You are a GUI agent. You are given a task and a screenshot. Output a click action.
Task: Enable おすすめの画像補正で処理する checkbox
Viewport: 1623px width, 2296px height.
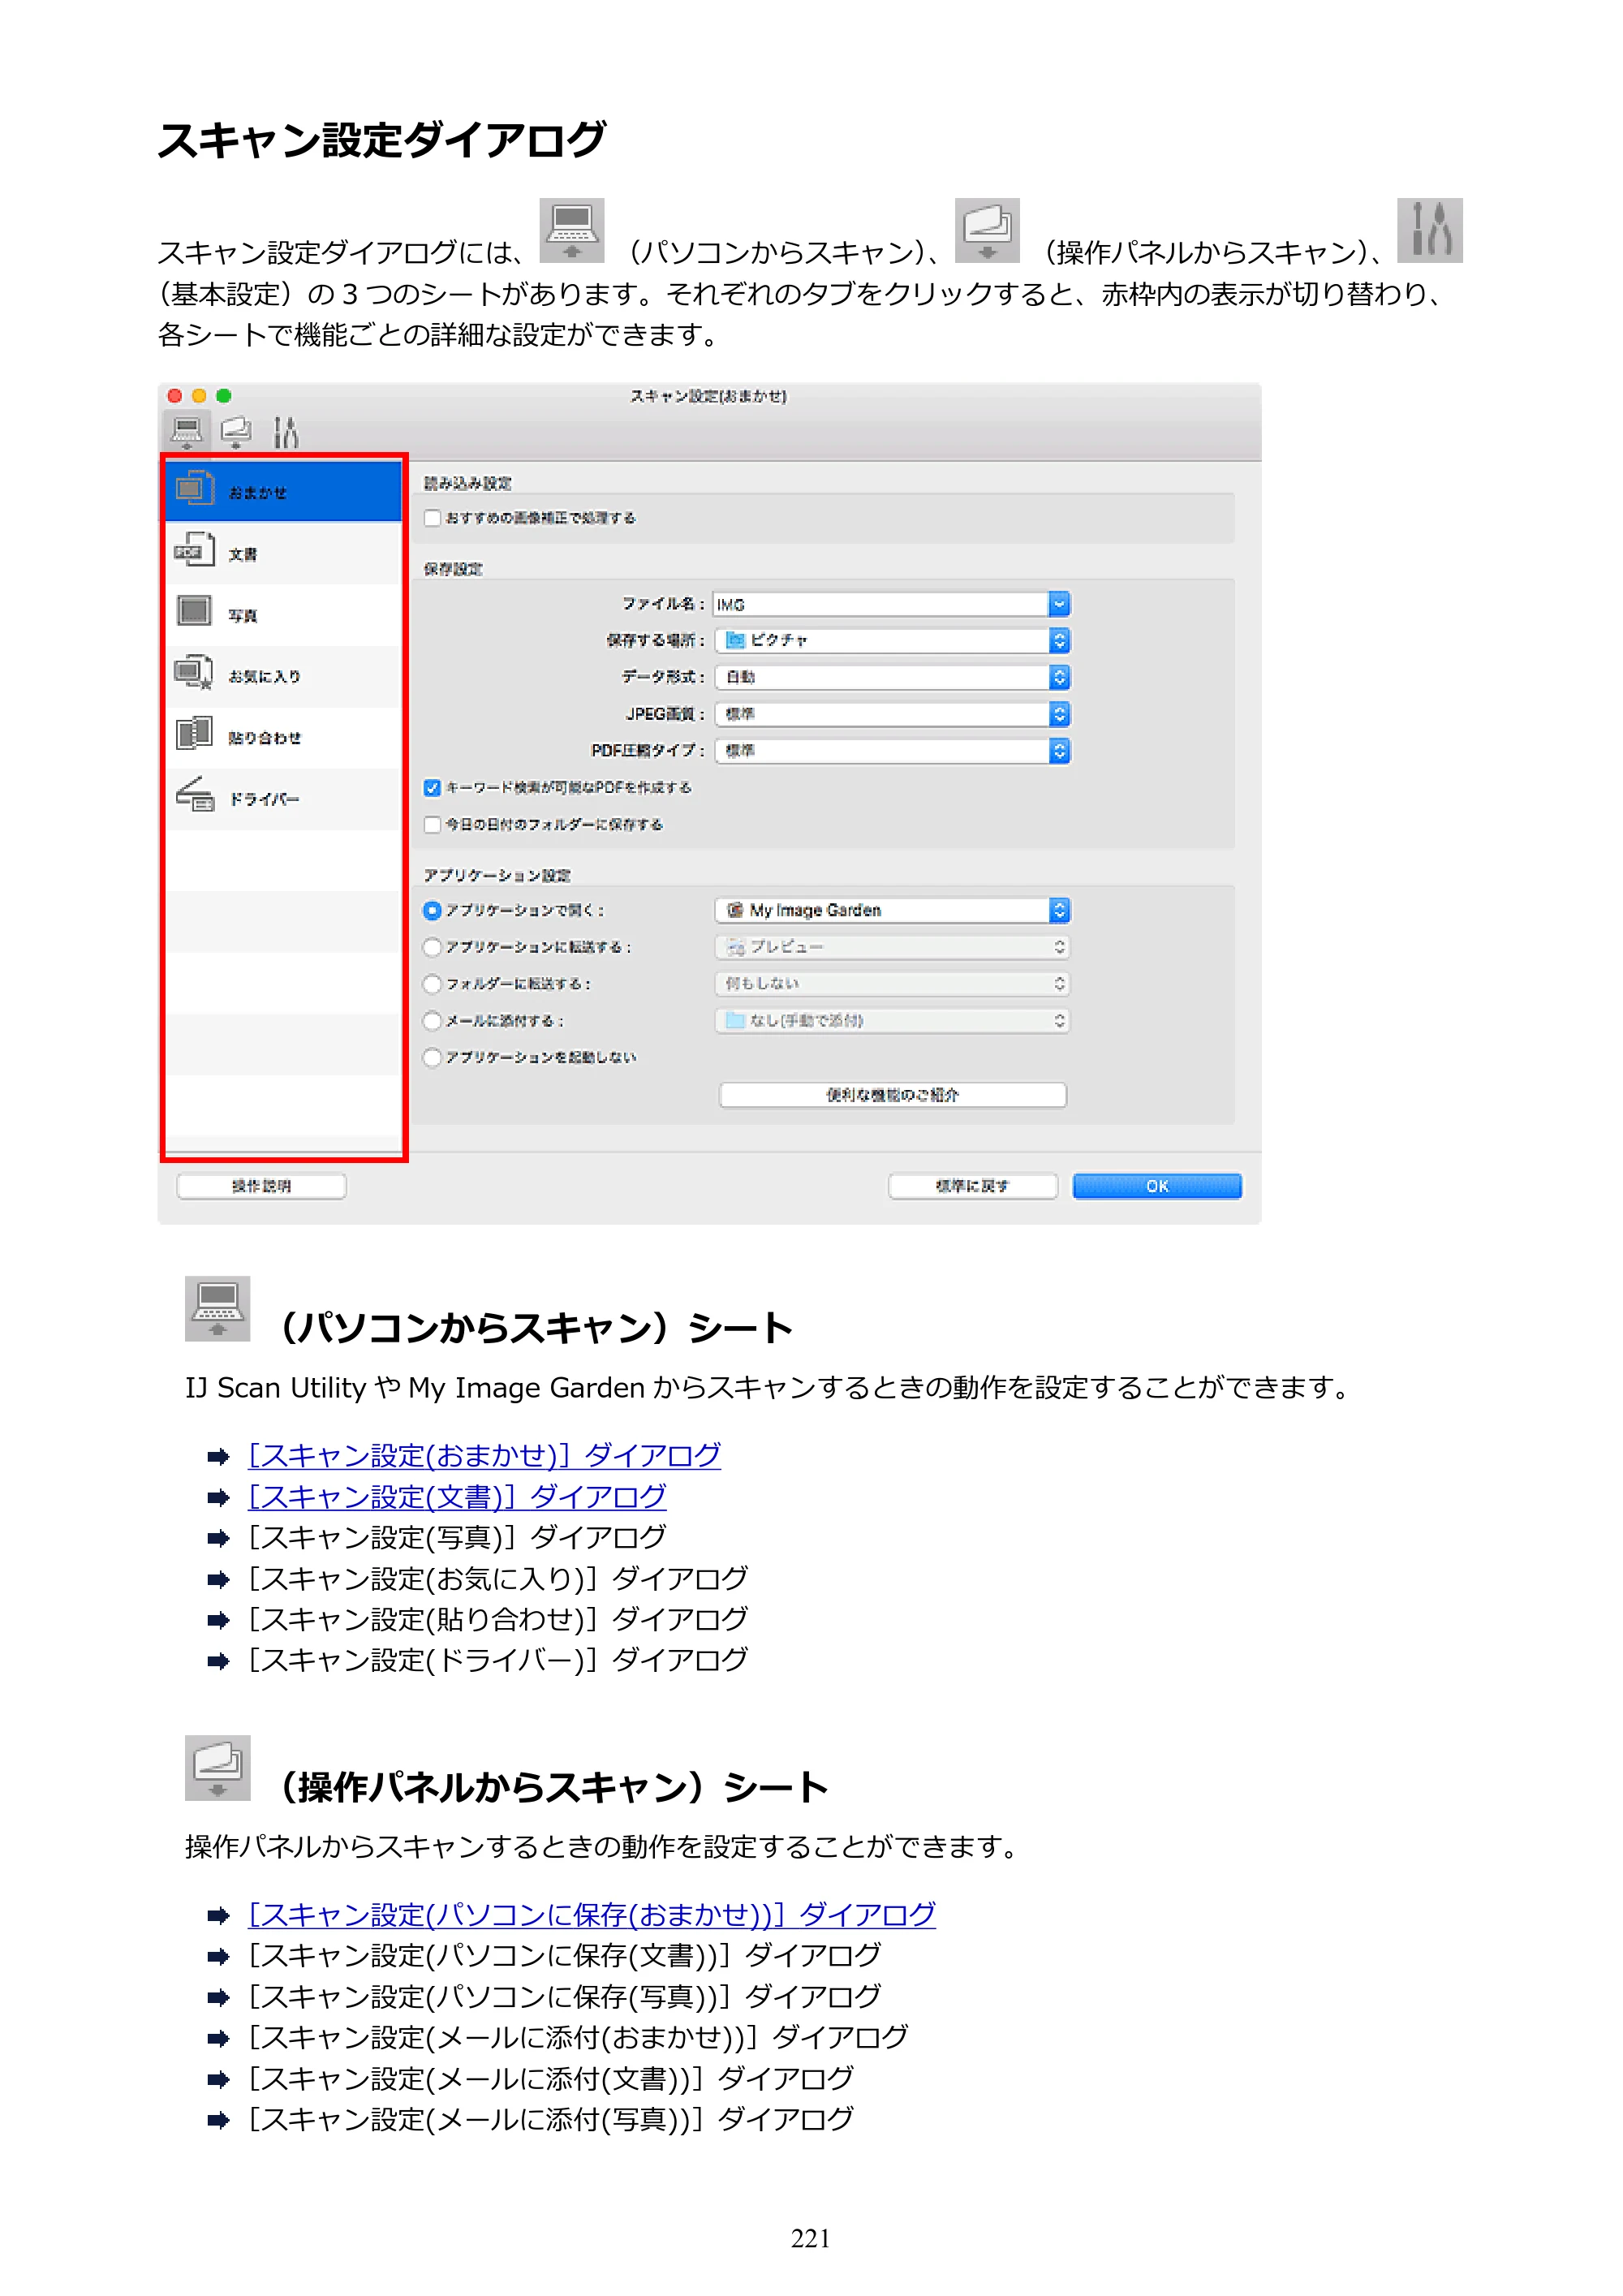(432, 518)
